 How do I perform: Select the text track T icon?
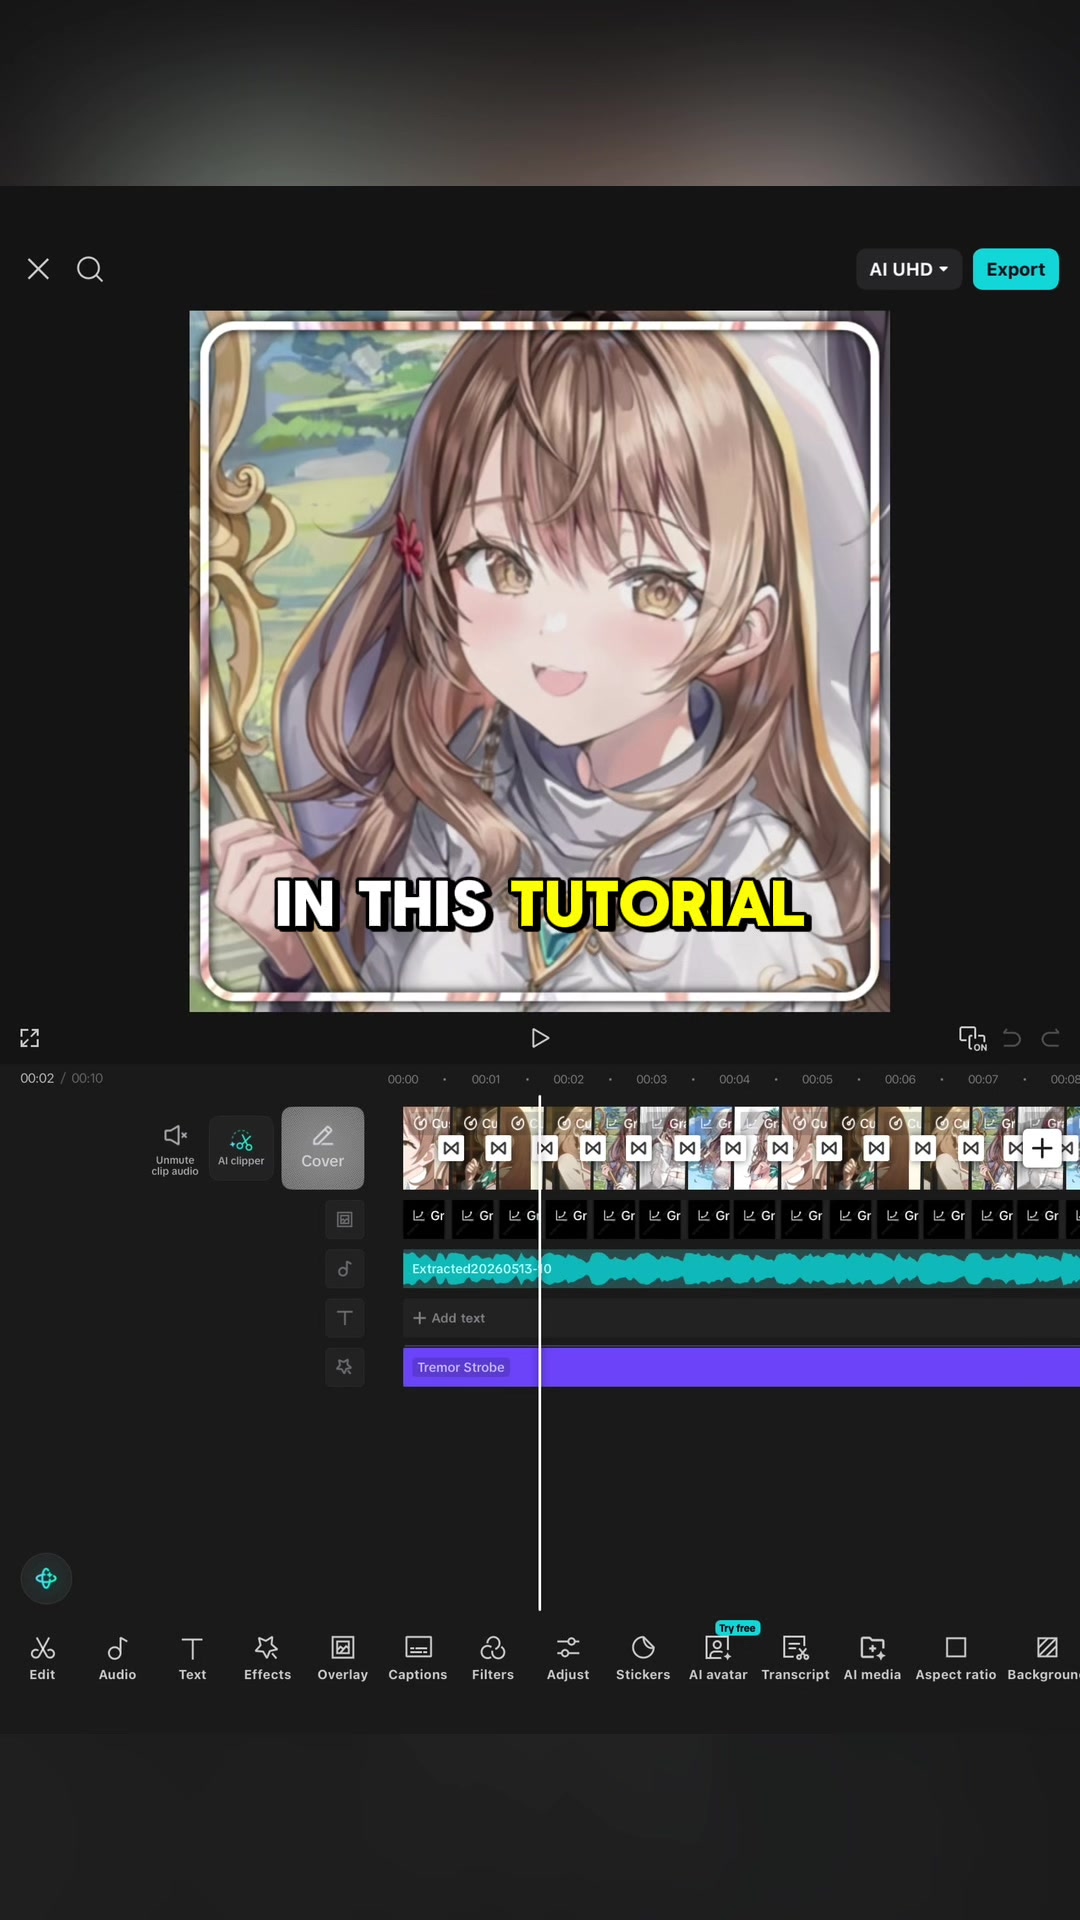345,1318
